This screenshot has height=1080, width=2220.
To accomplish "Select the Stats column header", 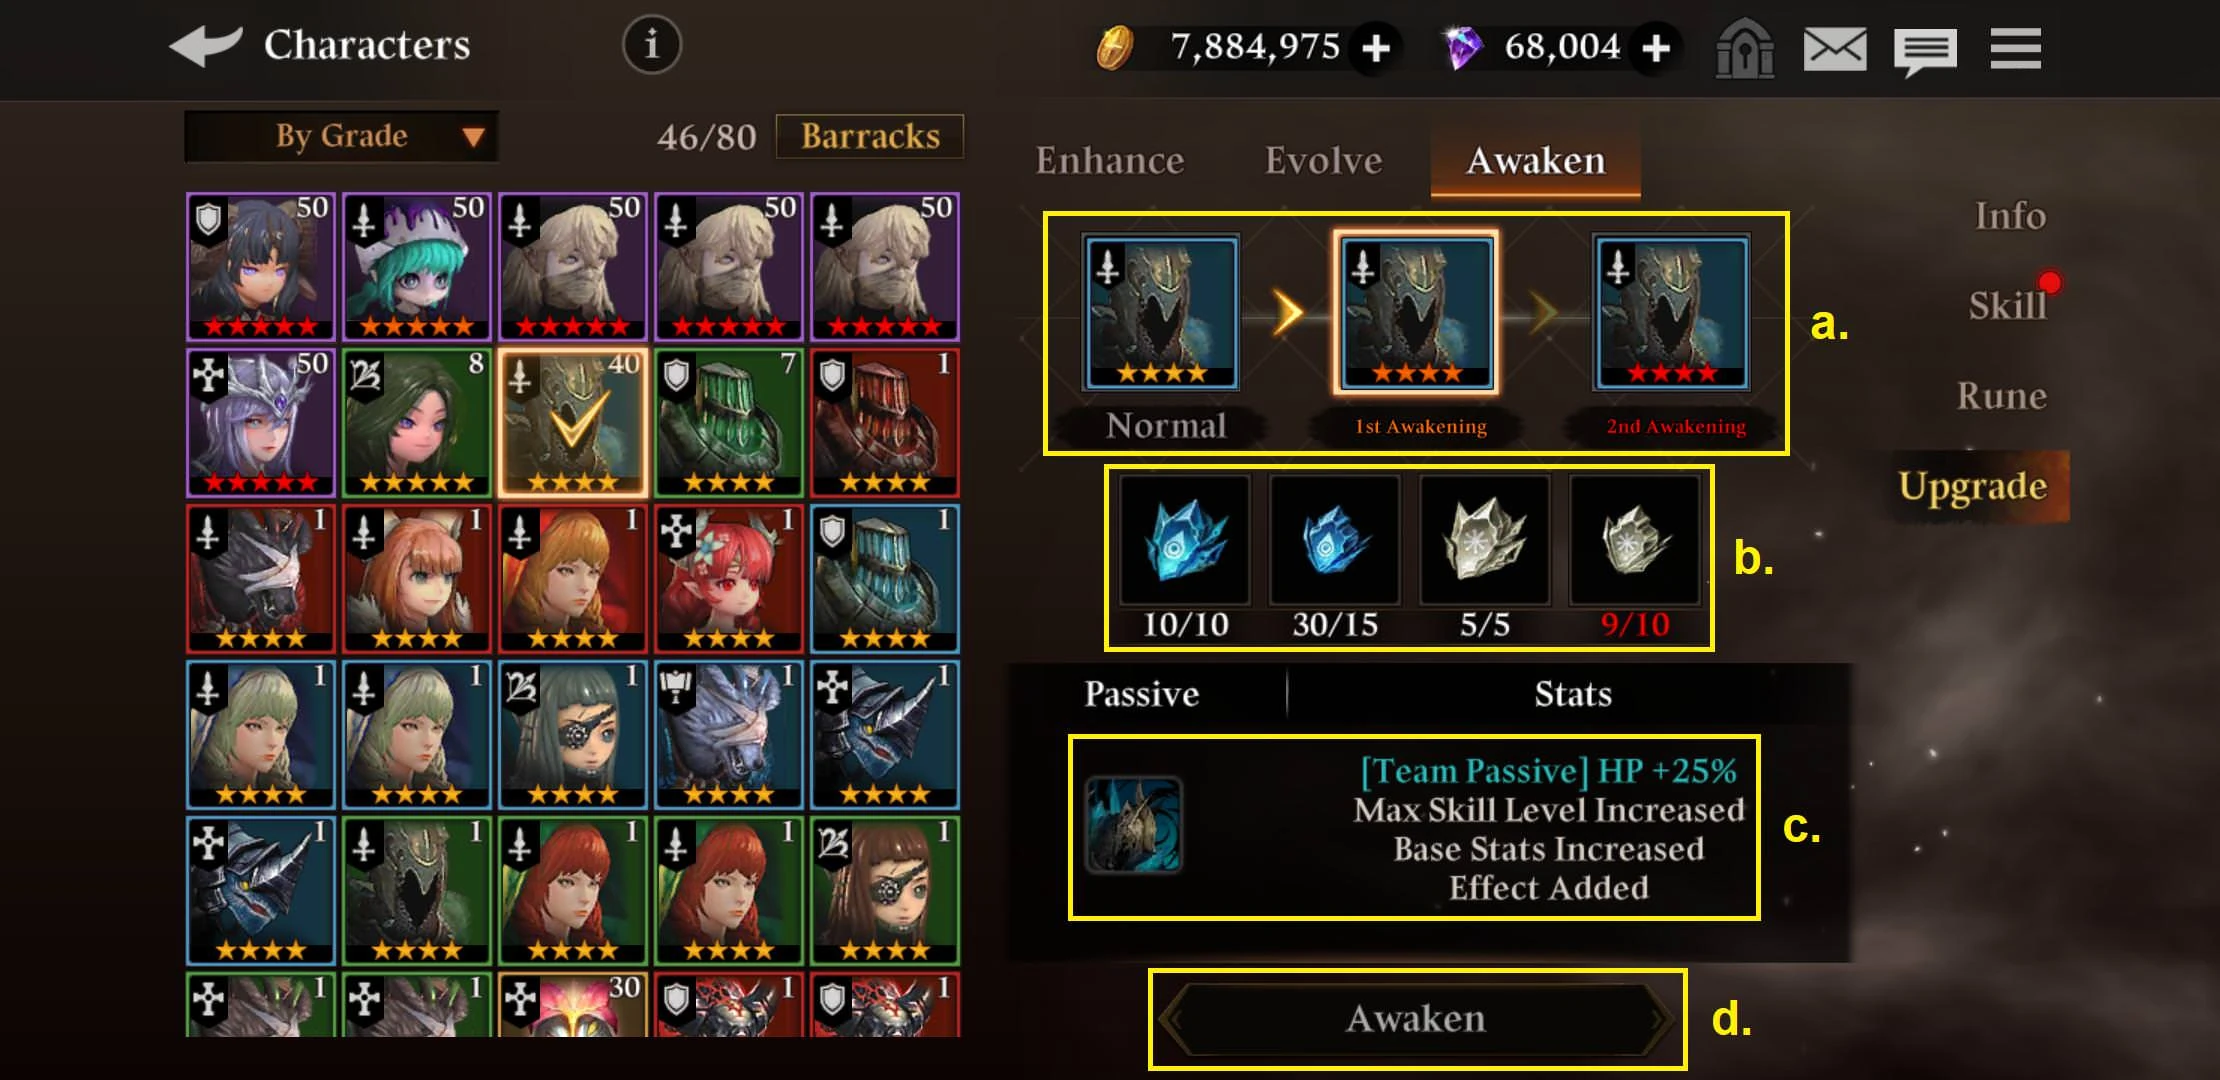I will click(x=1573, y=694).
